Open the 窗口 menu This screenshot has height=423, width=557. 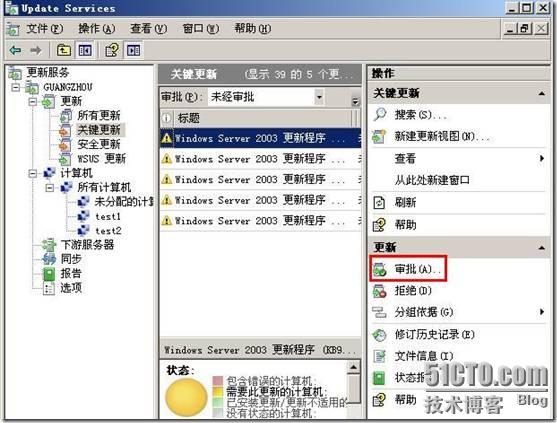click(x=200, y=28)
